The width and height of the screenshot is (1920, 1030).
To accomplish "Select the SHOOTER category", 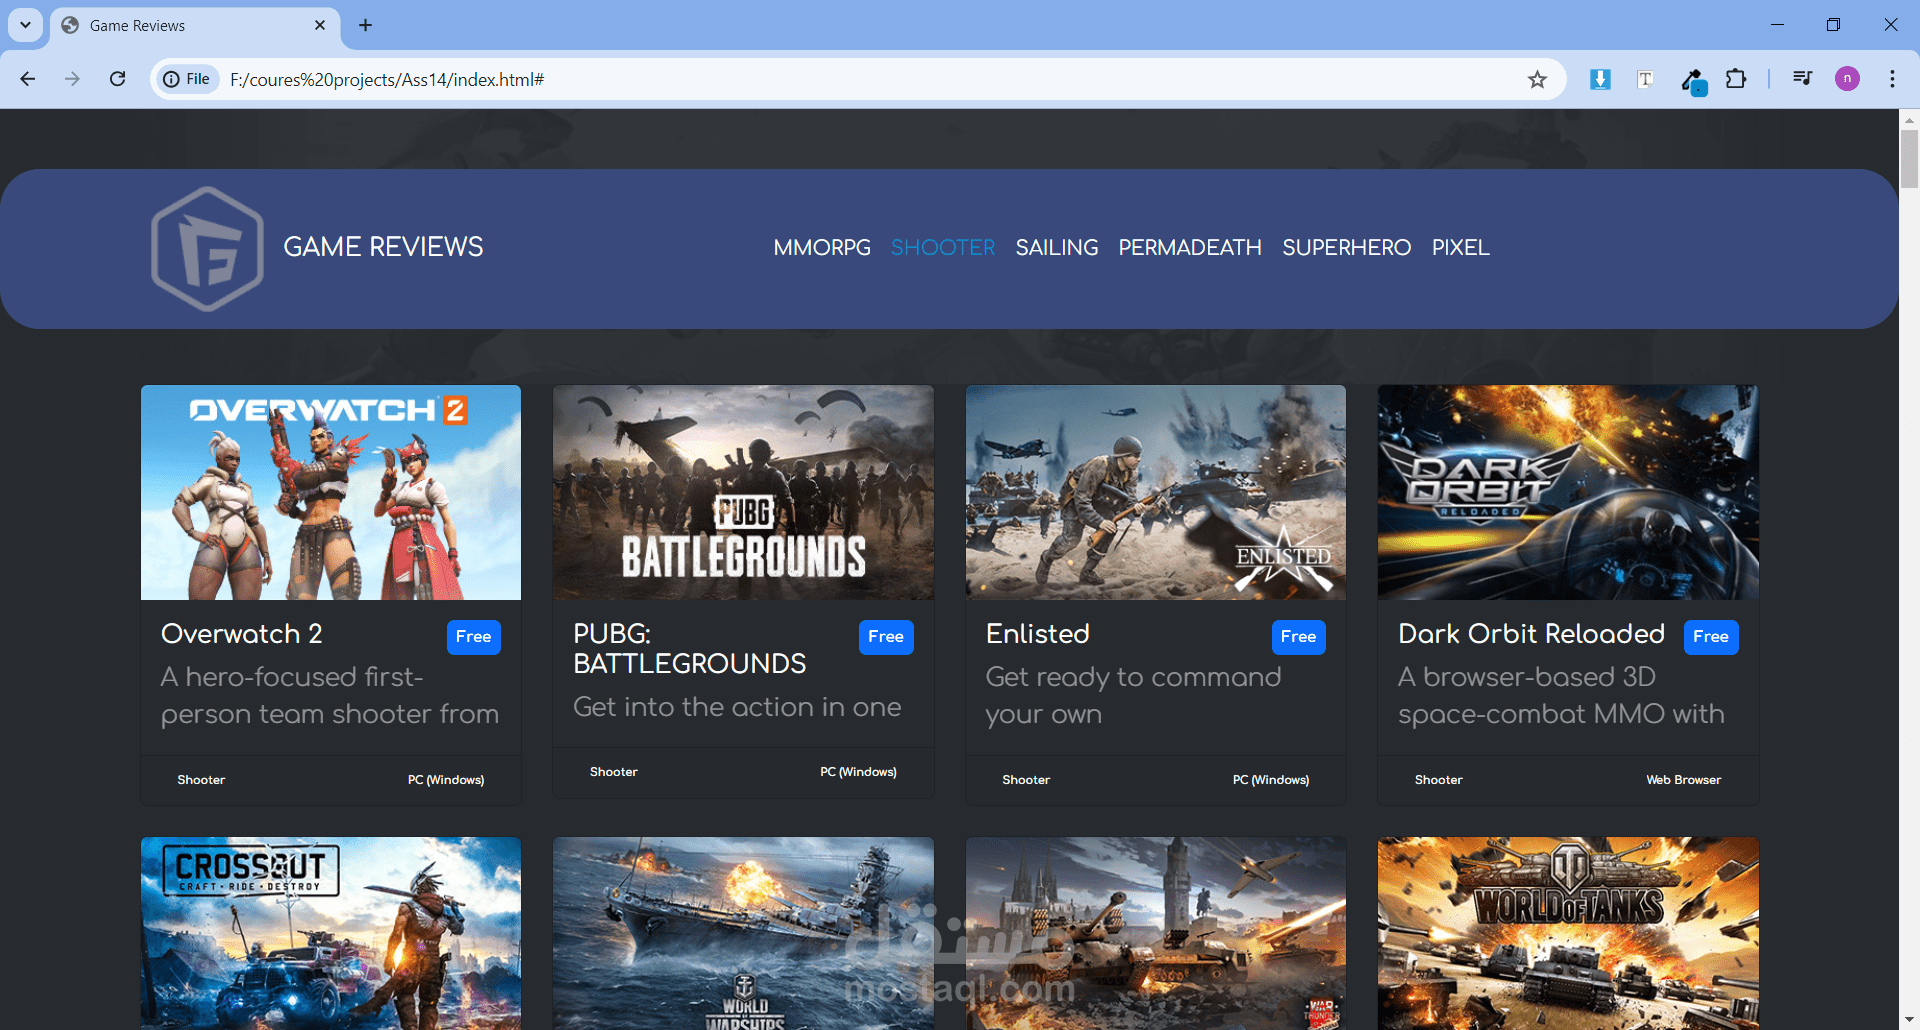I will tap(943, 247).
